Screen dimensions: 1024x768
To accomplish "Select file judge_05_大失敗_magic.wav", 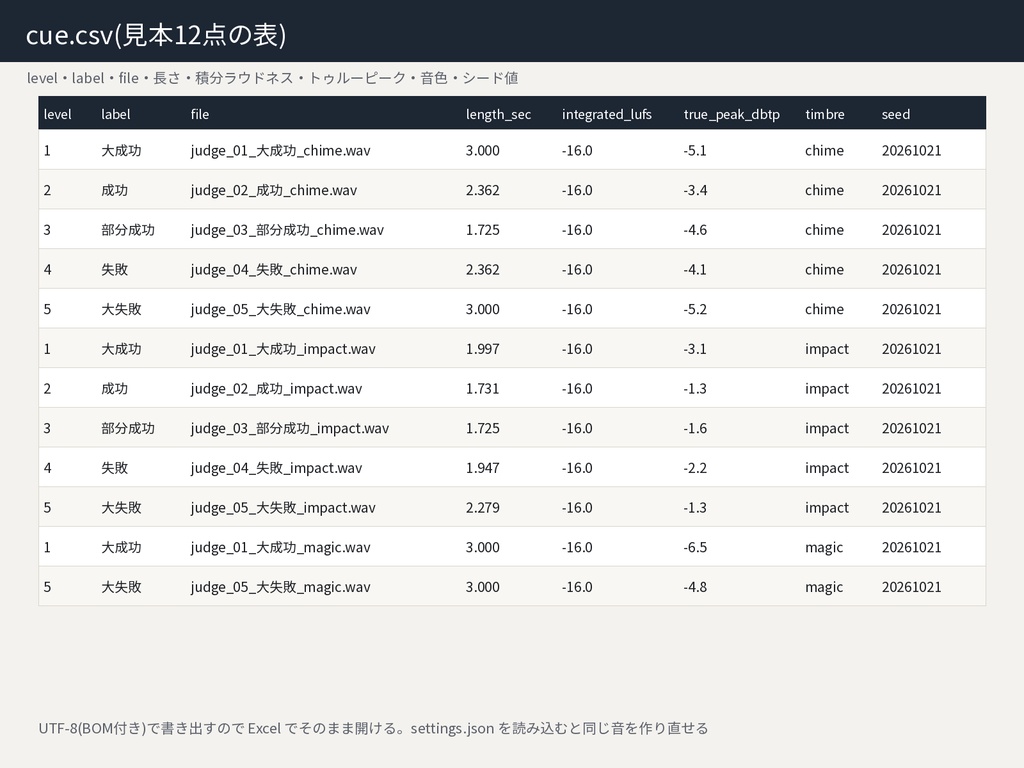I will tap(280, 587).
